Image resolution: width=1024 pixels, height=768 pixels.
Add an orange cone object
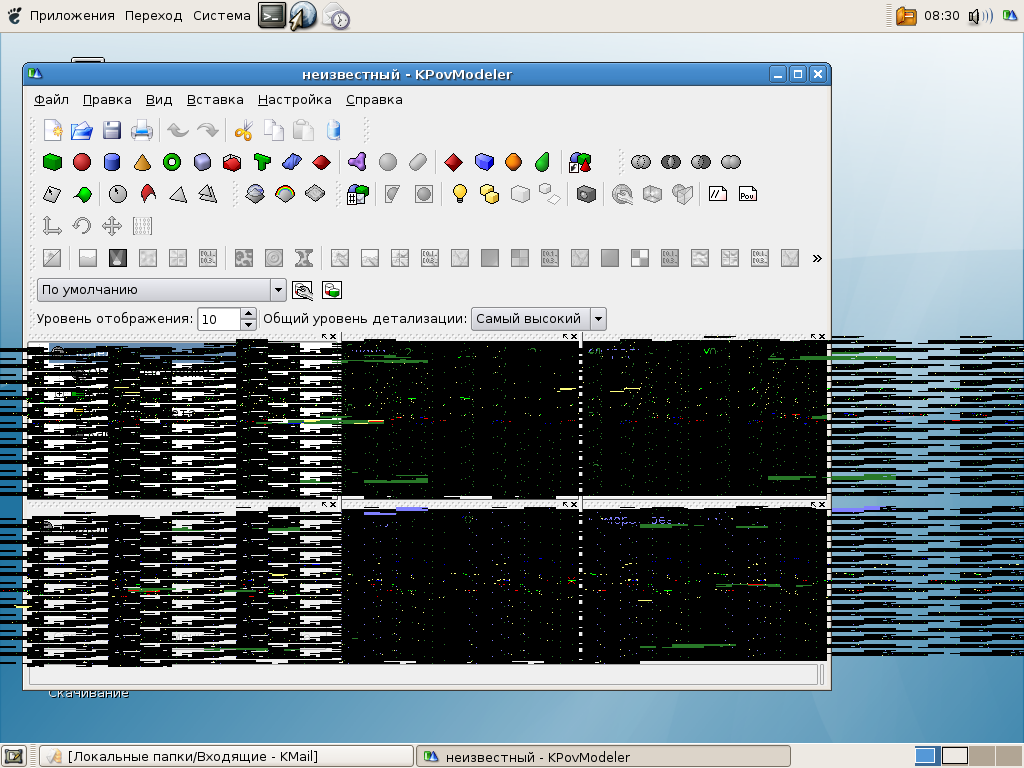(142, 162)
